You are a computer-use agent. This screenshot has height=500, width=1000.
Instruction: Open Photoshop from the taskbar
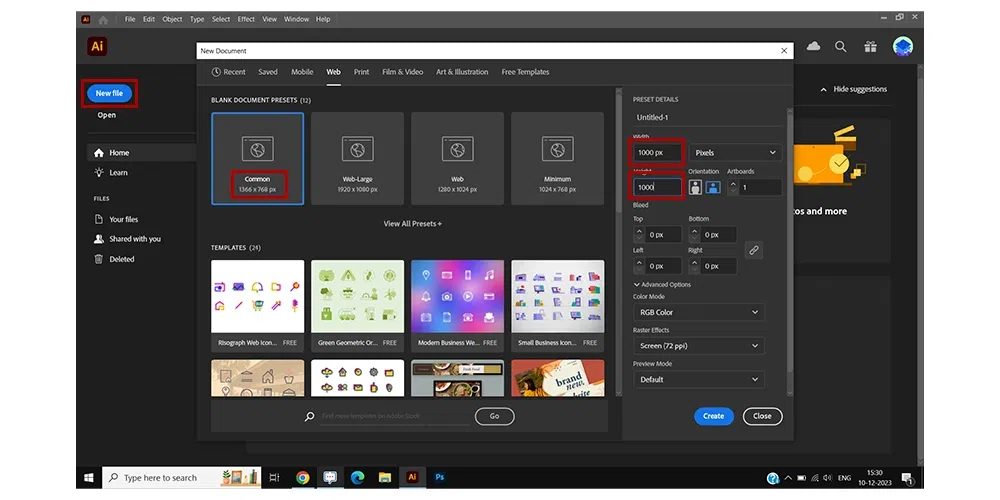[439, 478]
